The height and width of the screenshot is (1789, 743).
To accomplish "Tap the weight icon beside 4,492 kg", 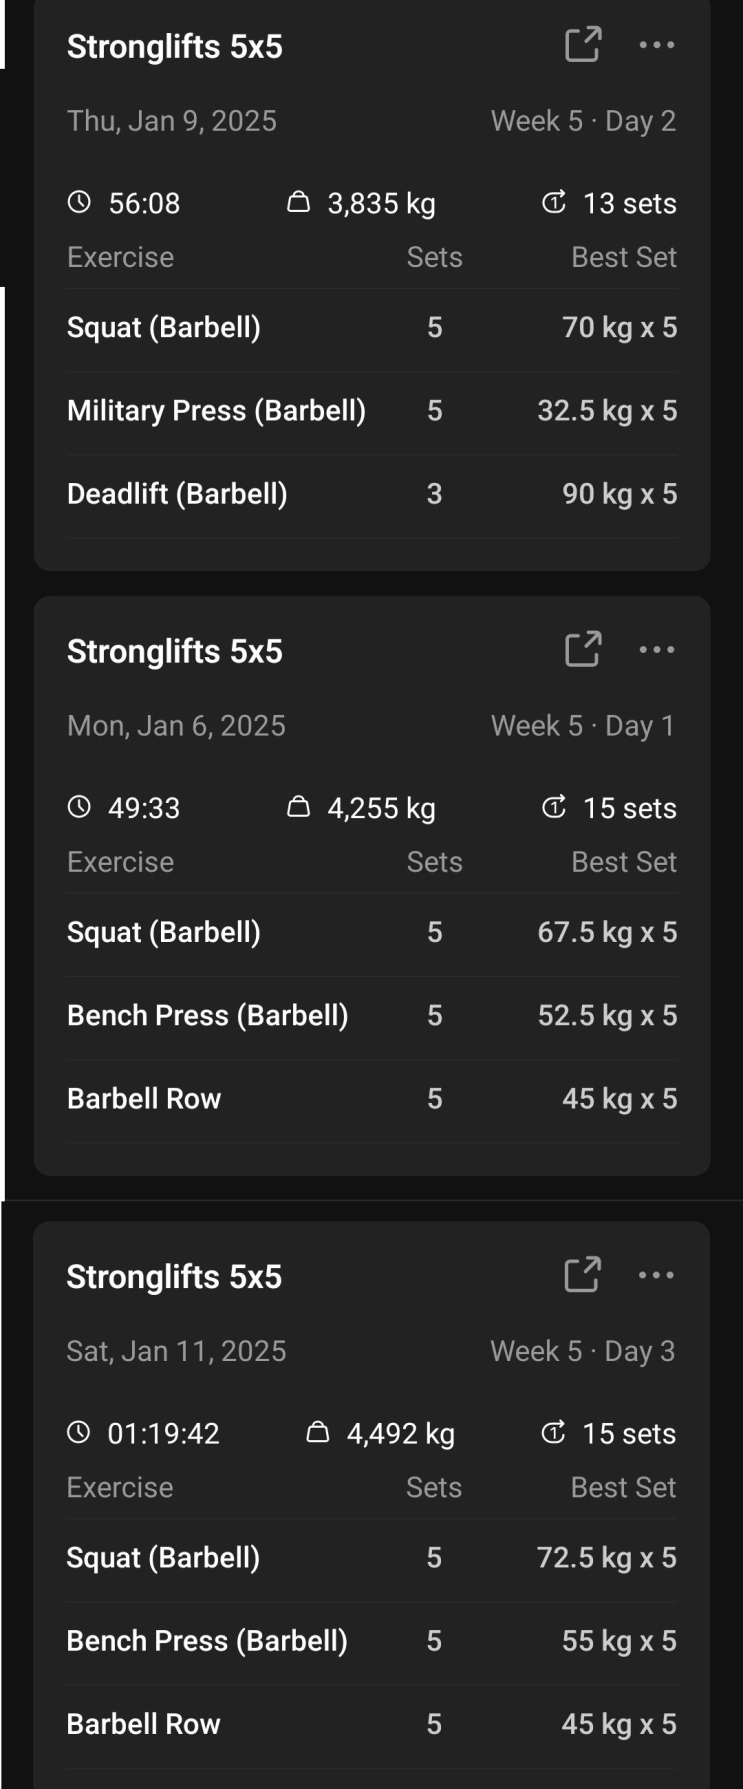I will 317,1433.
